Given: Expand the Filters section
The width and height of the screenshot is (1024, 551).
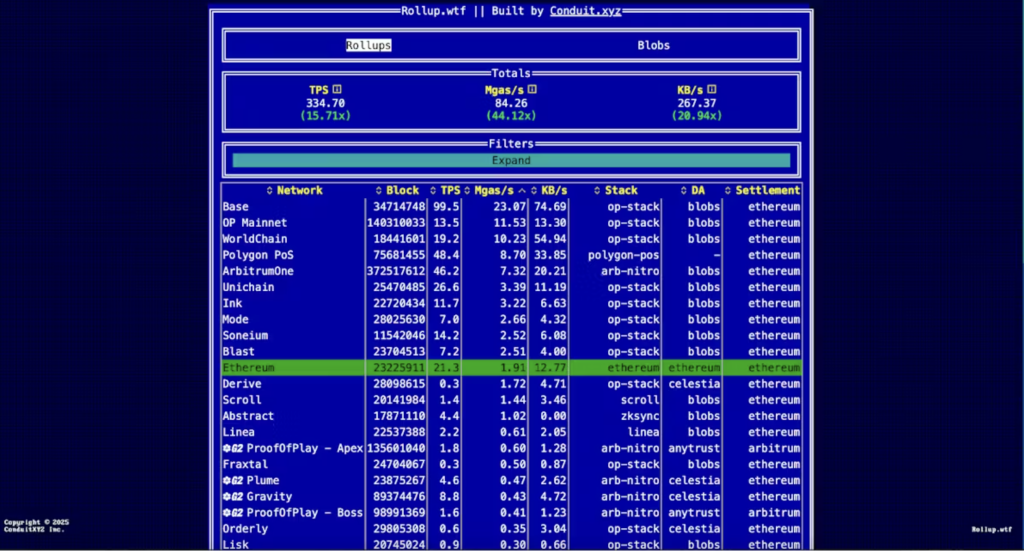Looking at the screenshot, I should click(511, 160).
